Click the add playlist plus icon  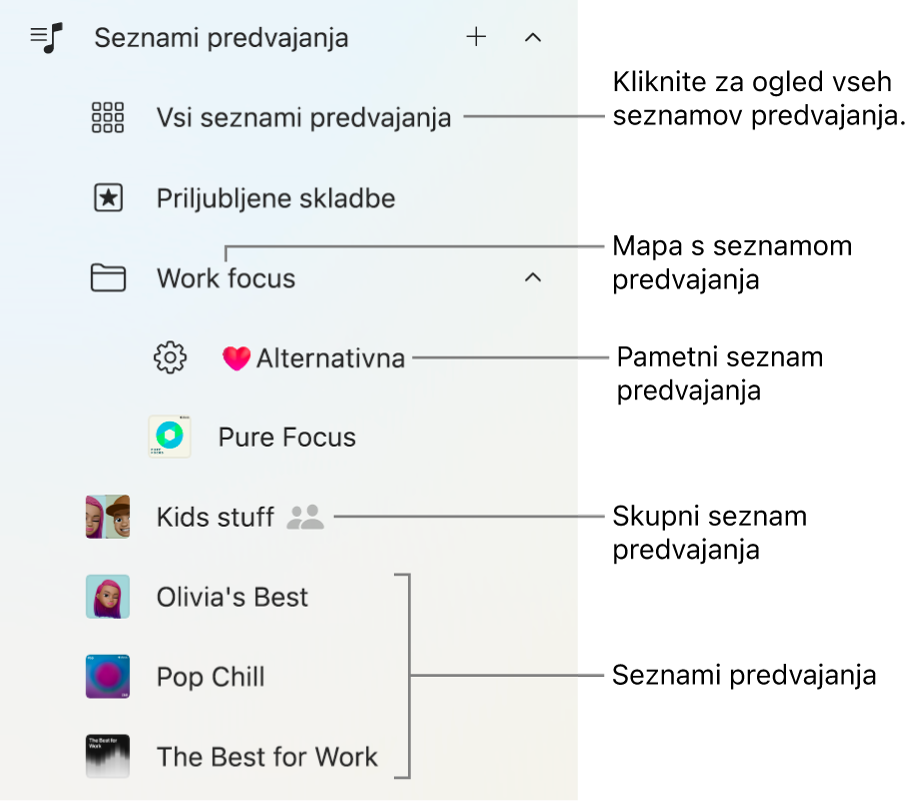[x=476, y=37]
